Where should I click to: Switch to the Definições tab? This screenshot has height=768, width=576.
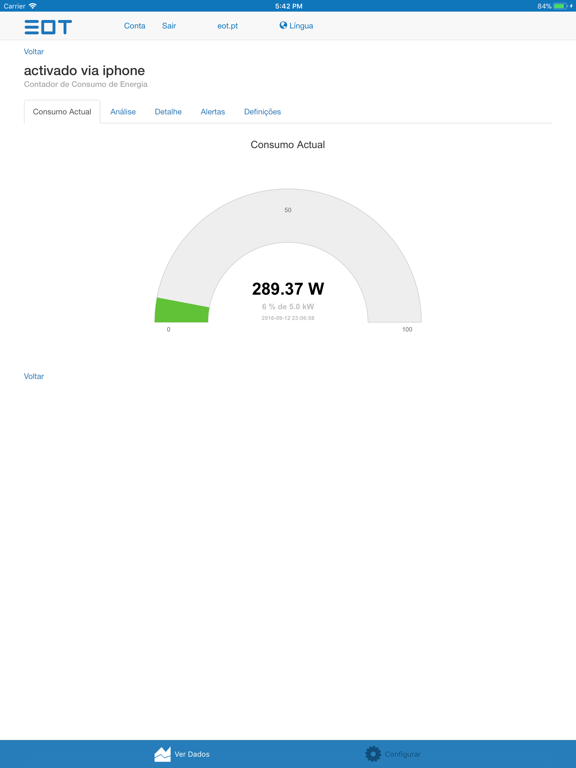(x=263, y=112)
